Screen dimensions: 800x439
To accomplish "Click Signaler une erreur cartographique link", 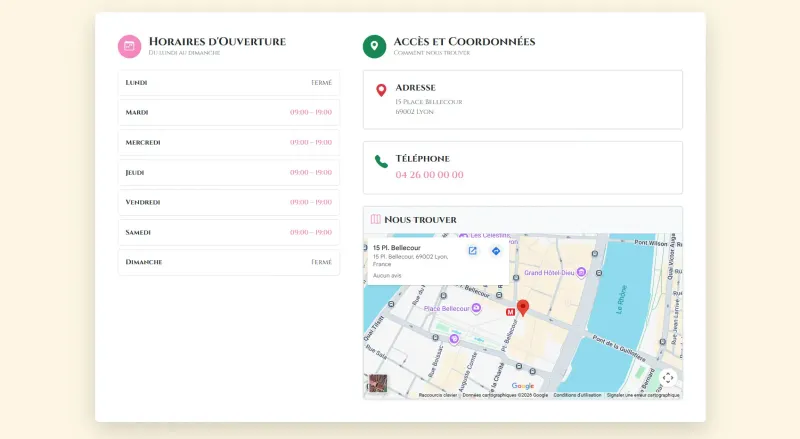I will pos(643,395).
